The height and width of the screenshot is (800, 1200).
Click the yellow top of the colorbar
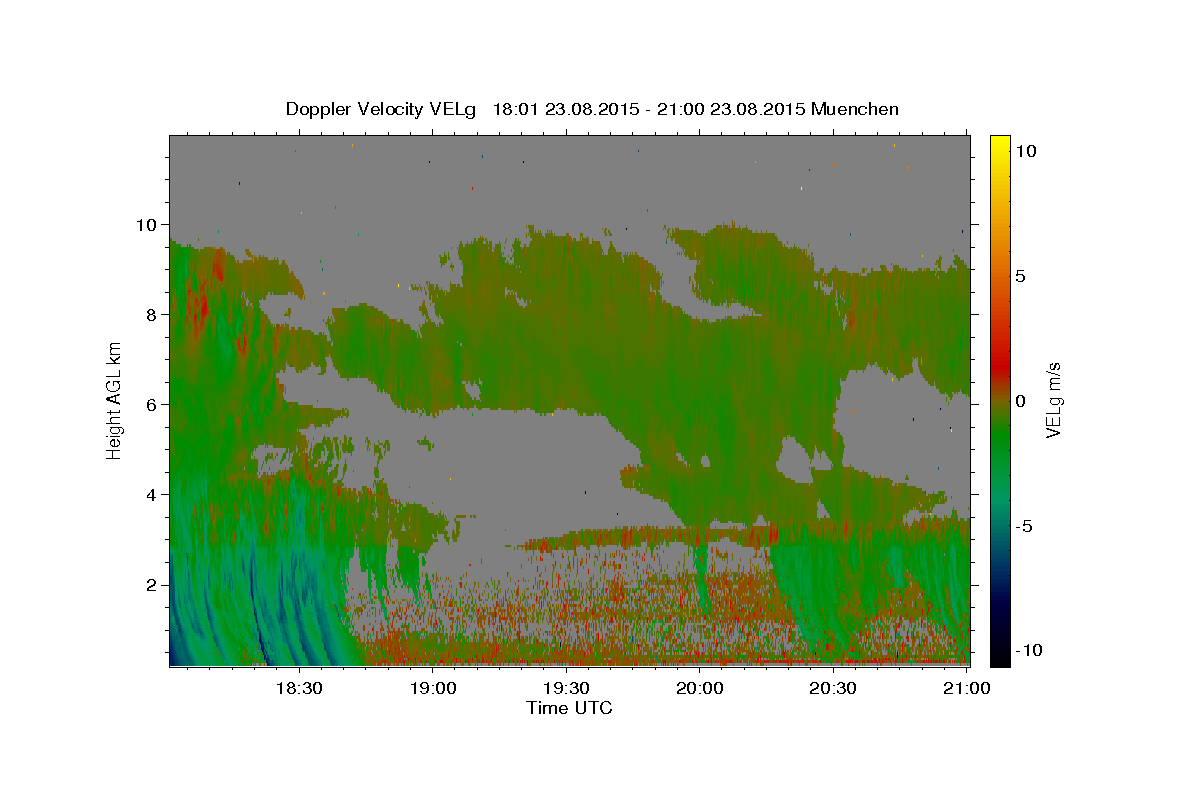[1000, 145]
